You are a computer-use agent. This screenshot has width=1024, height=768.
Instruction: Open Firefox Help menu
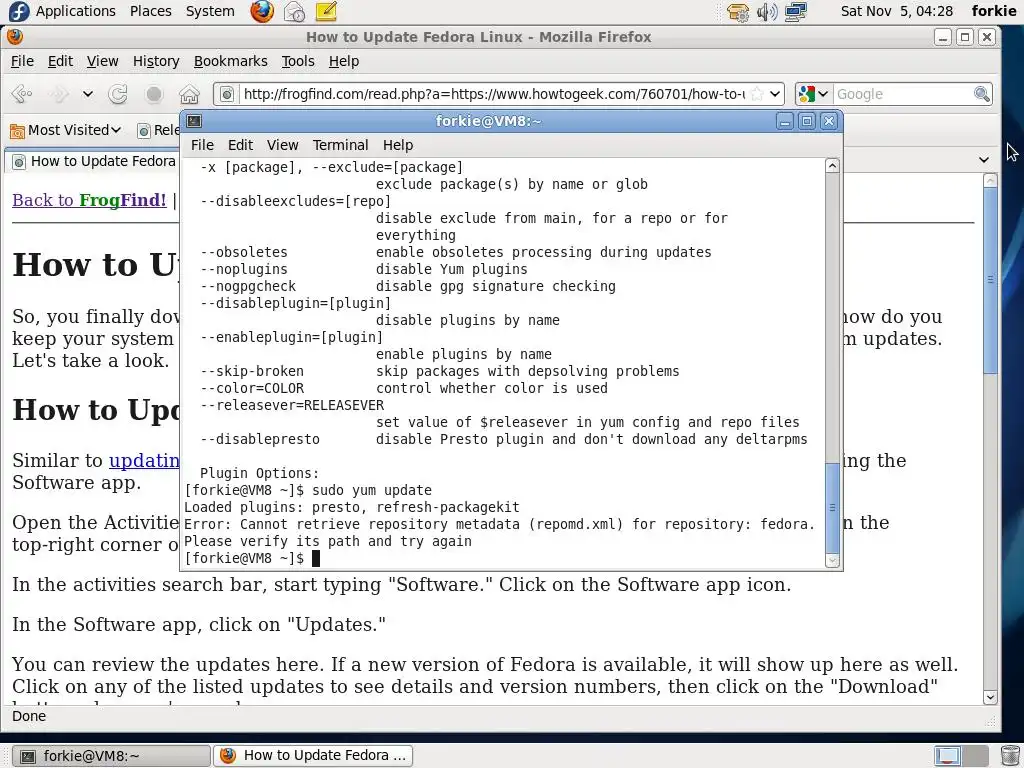(x=344, y=61)
